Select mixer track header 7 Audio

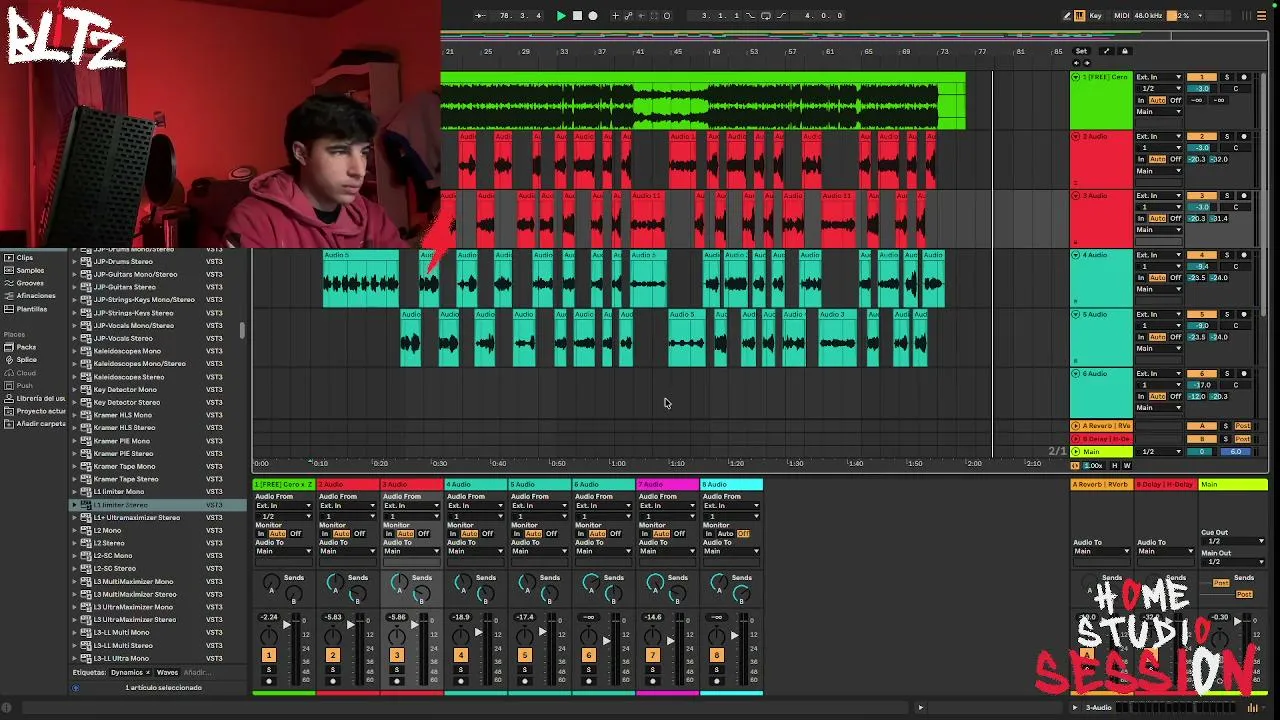(668, 485)
